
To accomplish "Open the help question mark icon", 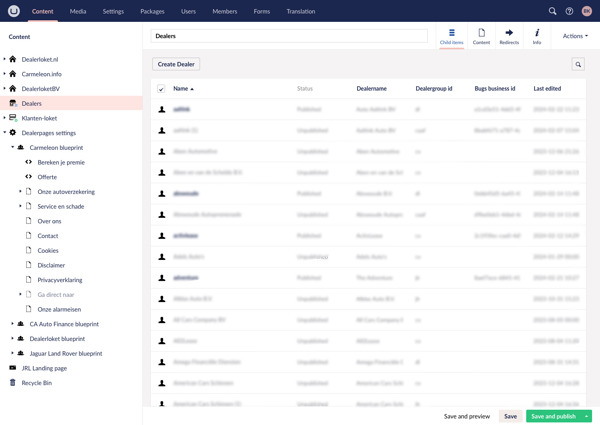I will pyautogui.click(x=569, y=11).
